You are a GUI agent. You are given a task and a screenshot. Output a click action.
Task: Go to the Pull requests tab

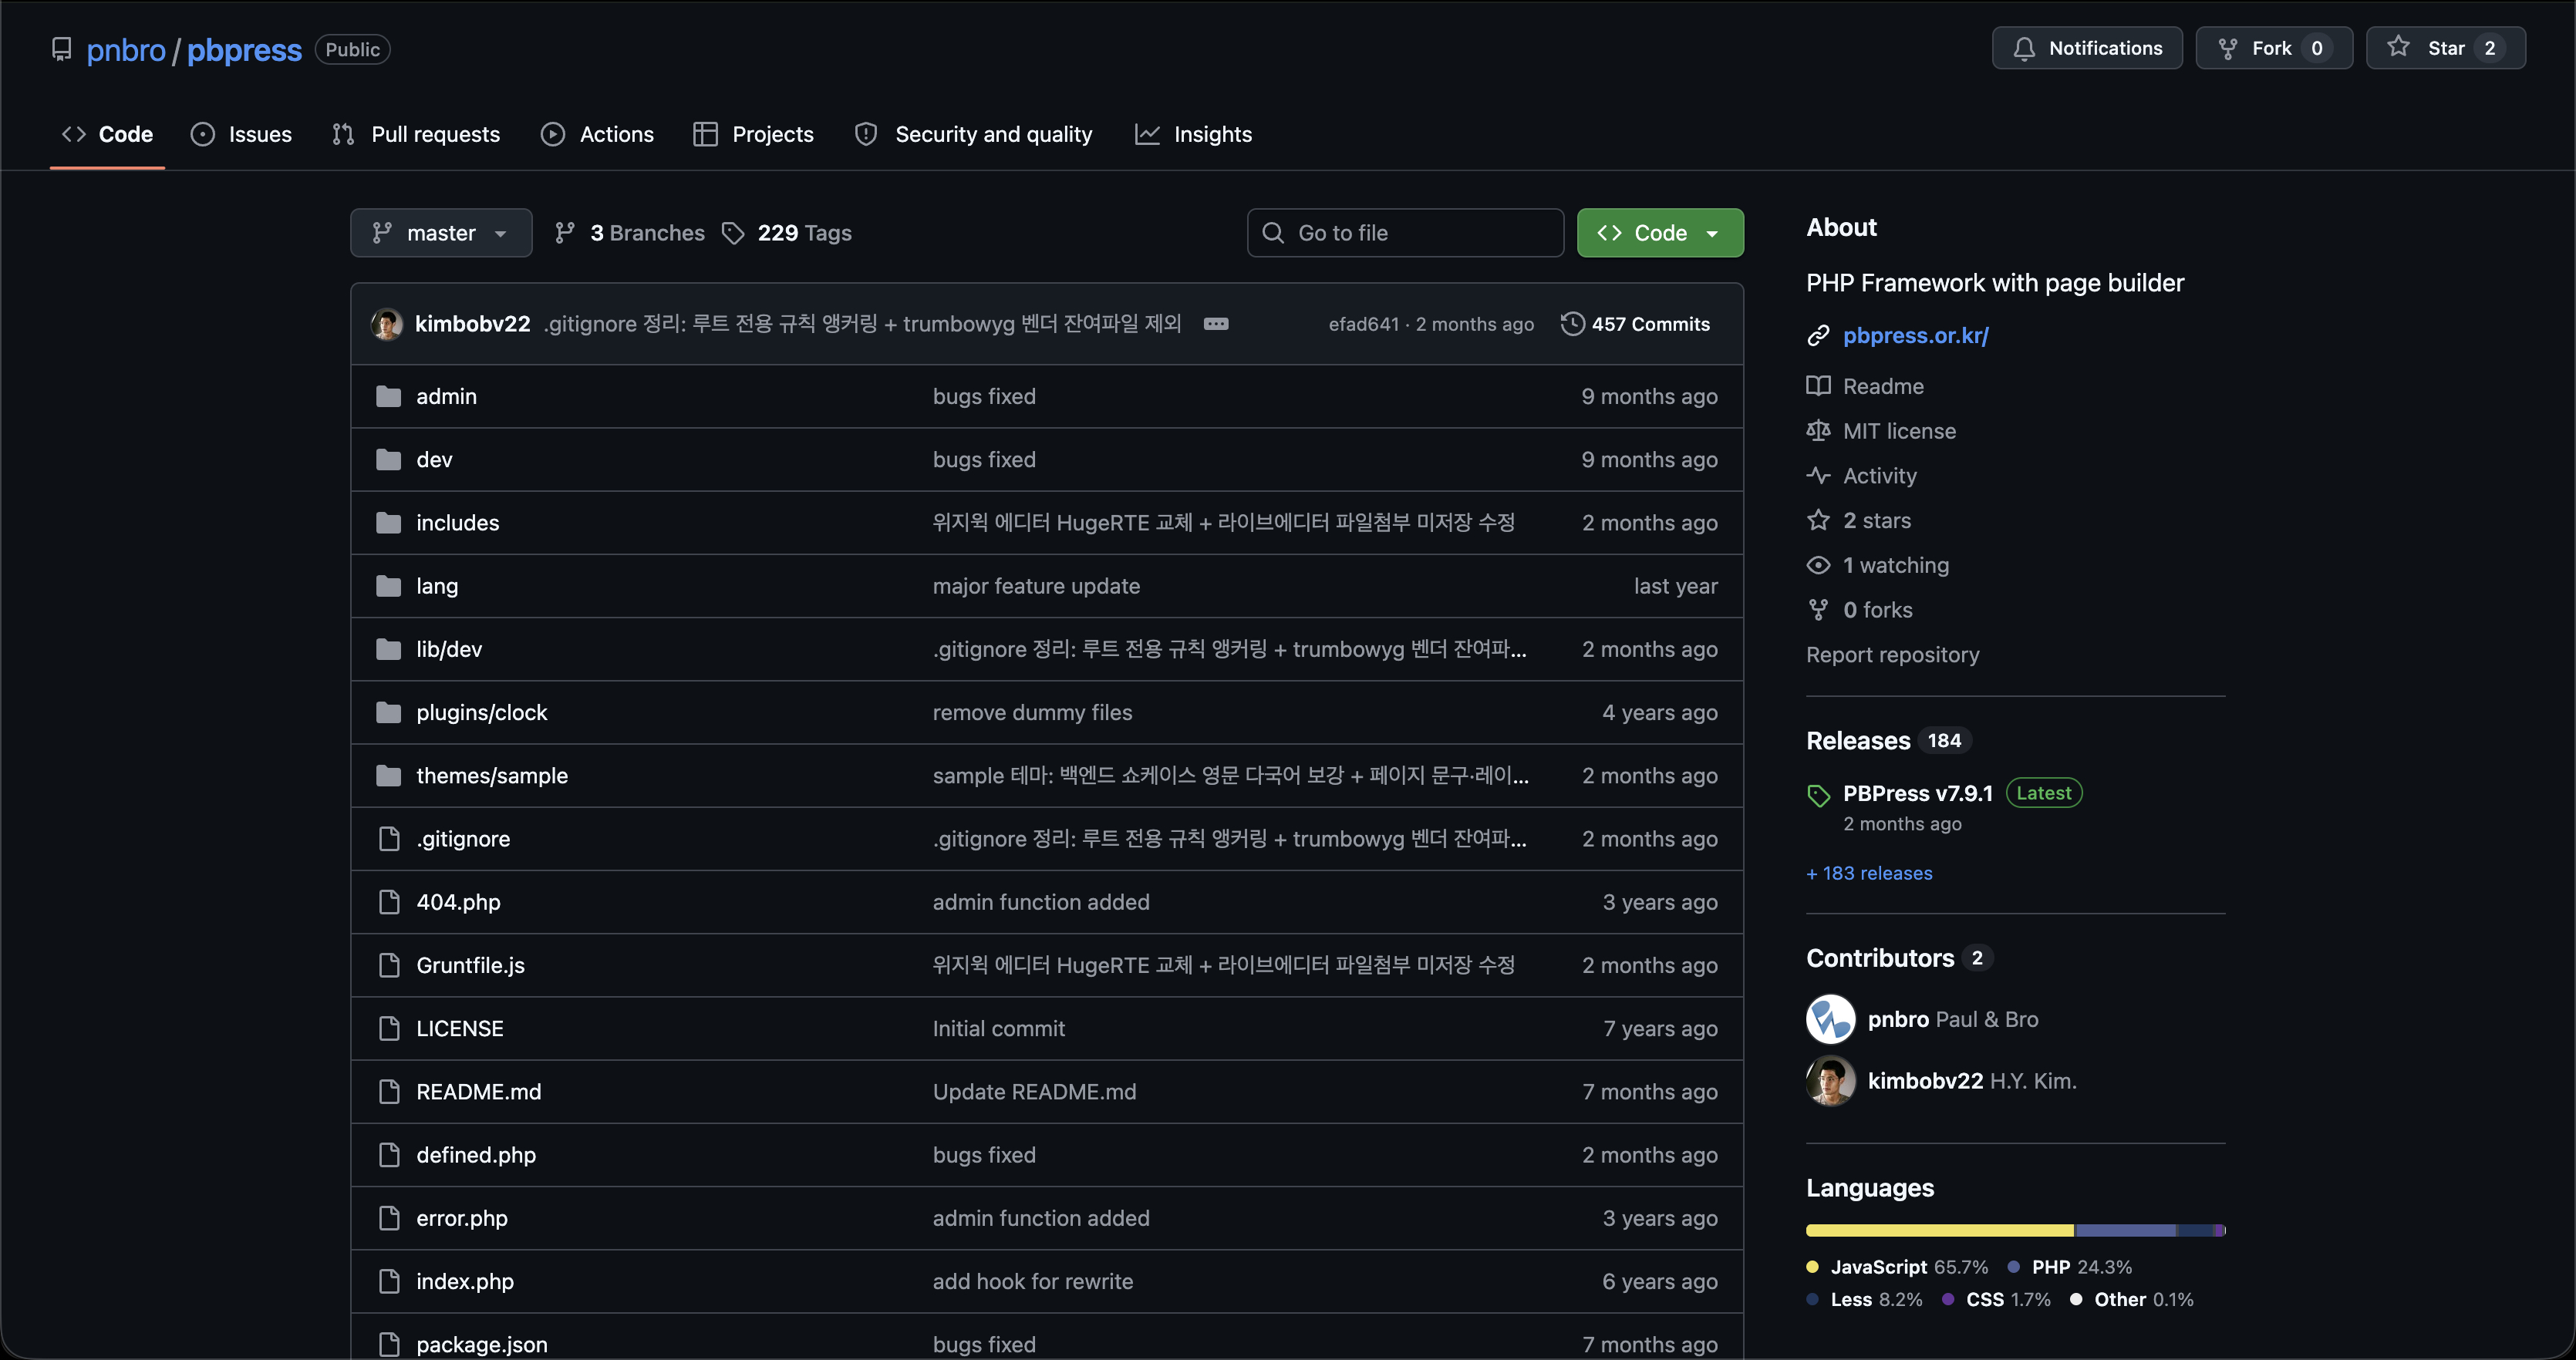coord(416,134)
